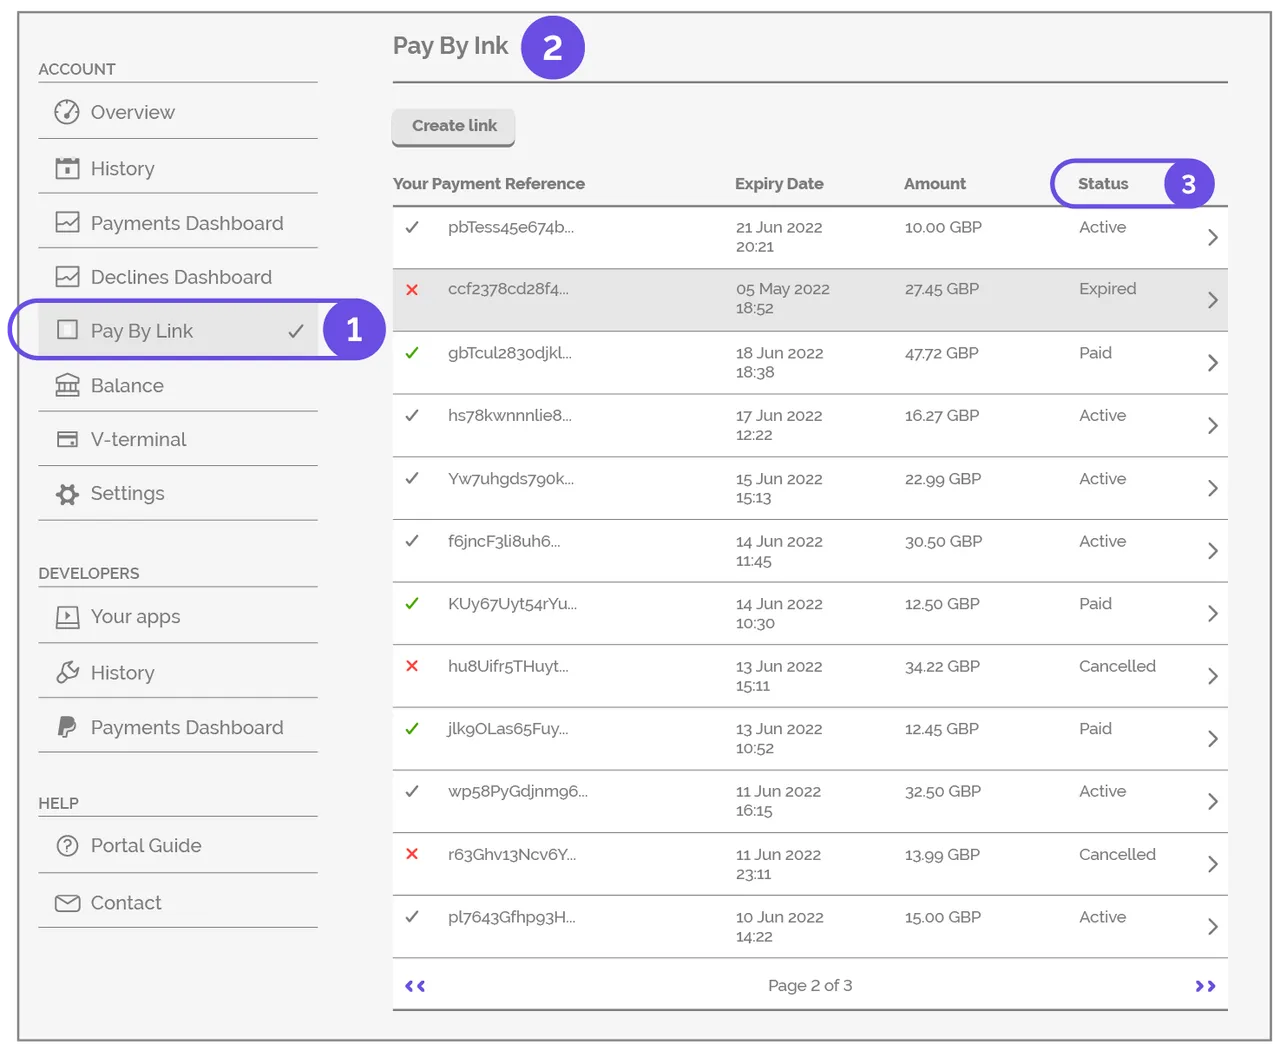Select the Pay By Link checkmark
The height and width of the screenshot is (1051, 1280).
(296, 329)
